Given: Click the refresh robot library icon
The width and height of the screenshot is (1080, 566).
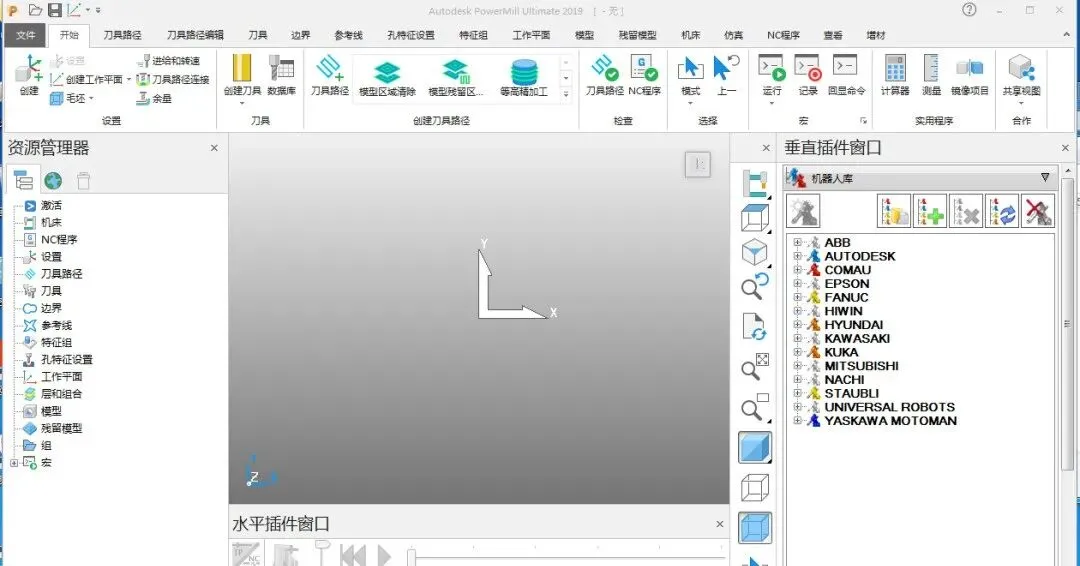Looking at the screenshot, I should (x=1002, y=211).
